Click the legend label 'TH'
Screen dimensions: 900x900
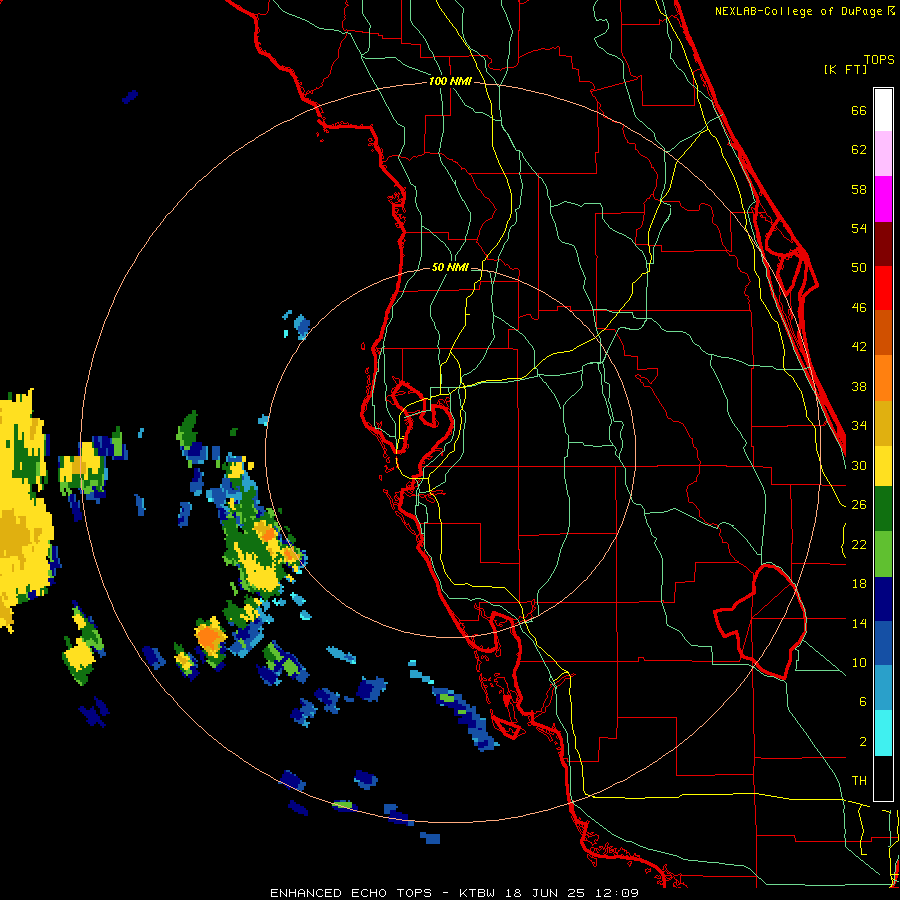click(x=859, y=781)
